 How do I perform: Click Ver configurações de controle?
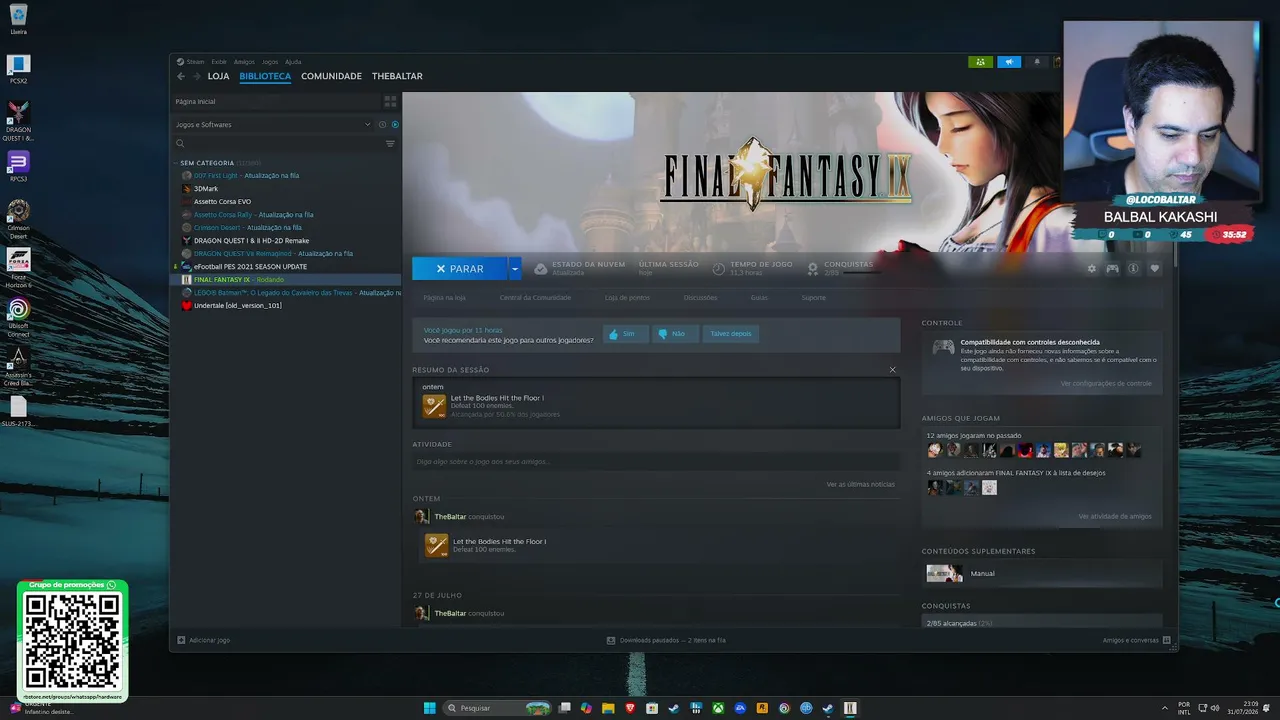coord(1106,383)
